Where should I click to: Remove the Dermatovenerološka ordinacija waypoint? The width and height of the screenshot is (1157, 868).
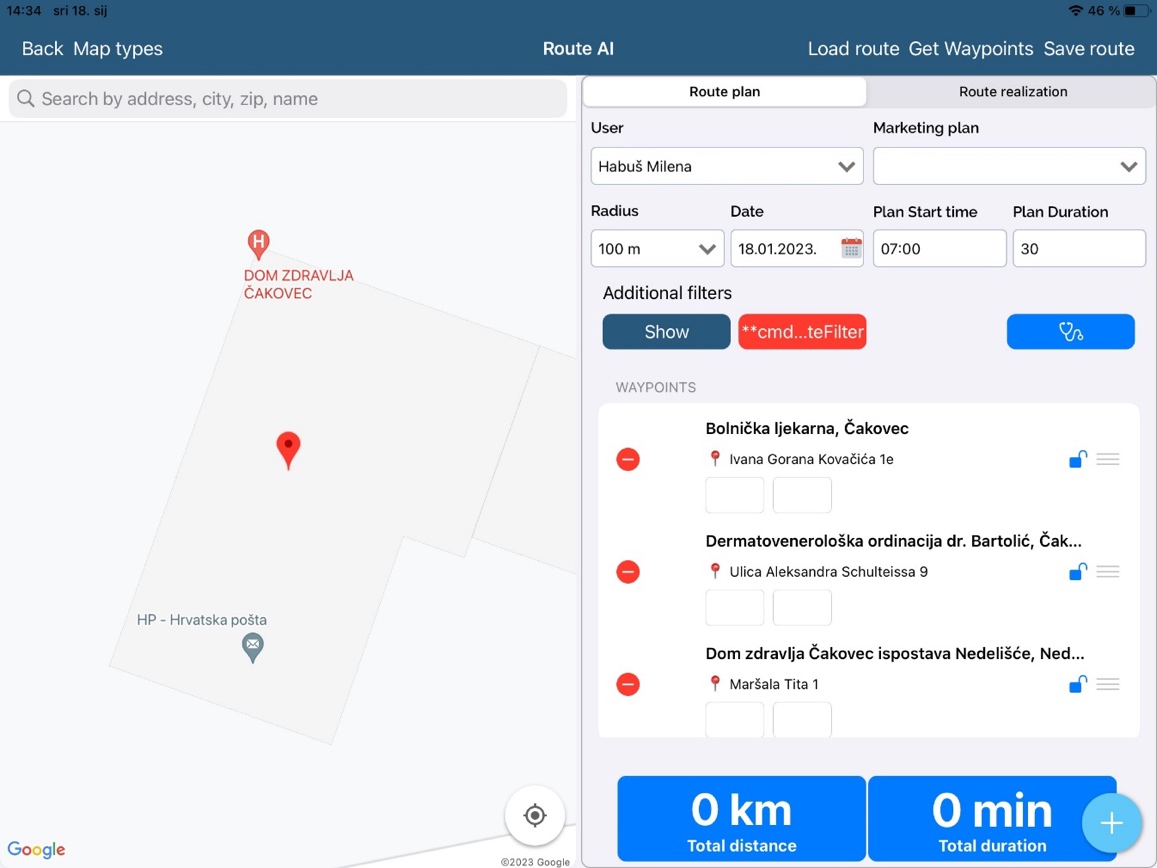(x=628, y=572)
